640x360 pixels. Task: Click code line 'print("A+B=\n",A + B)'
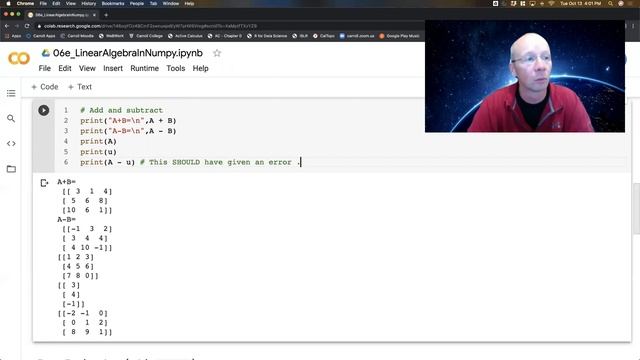coord(128,121)
